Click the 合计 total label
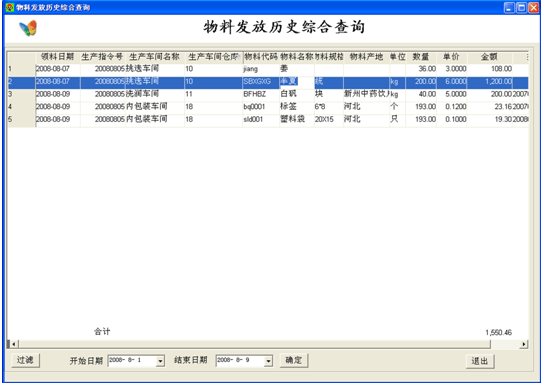 (102, 332)
